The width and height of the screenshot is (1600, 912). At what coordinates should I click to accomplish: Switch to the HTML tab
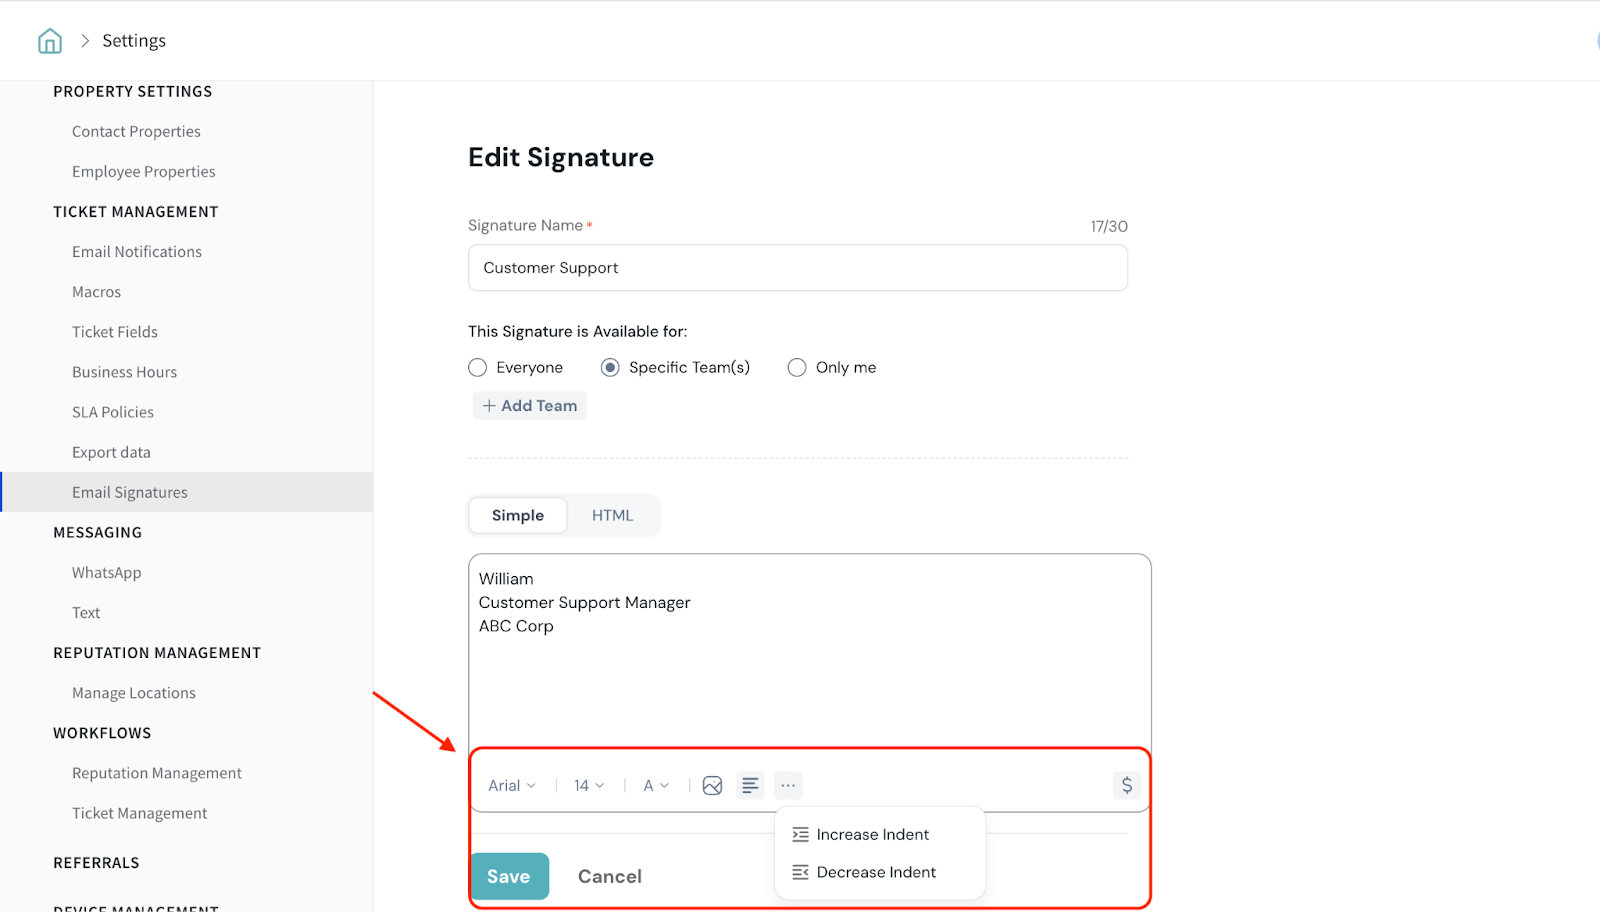pos(612,516)
